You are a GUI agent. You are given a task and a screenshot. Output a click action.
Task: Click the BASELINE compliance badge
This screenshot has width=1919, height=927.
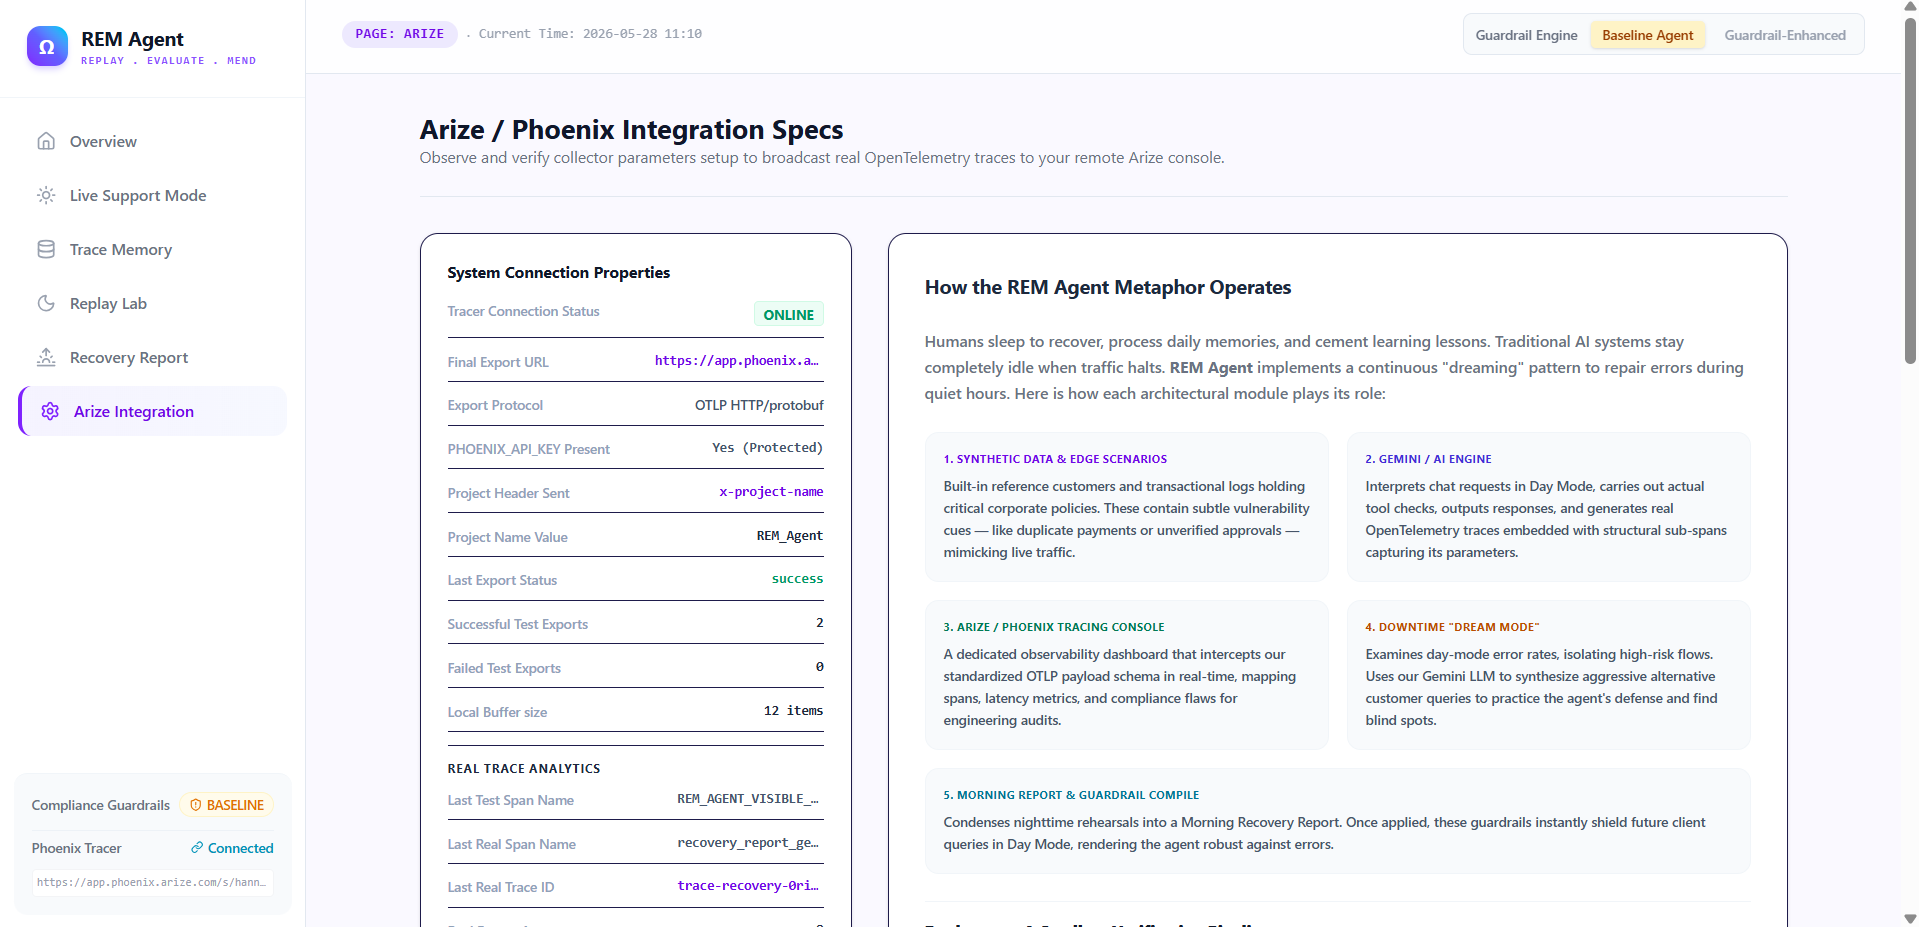[x=227, y=805]
